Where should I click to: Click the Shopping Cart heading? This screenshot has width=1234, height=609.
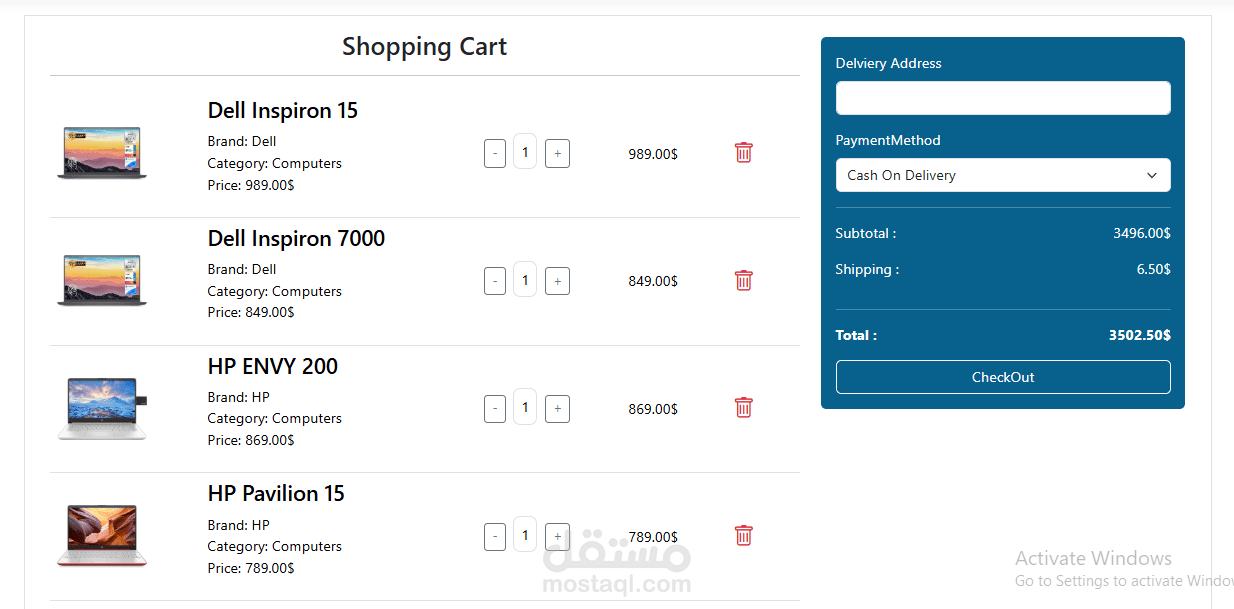425,47
